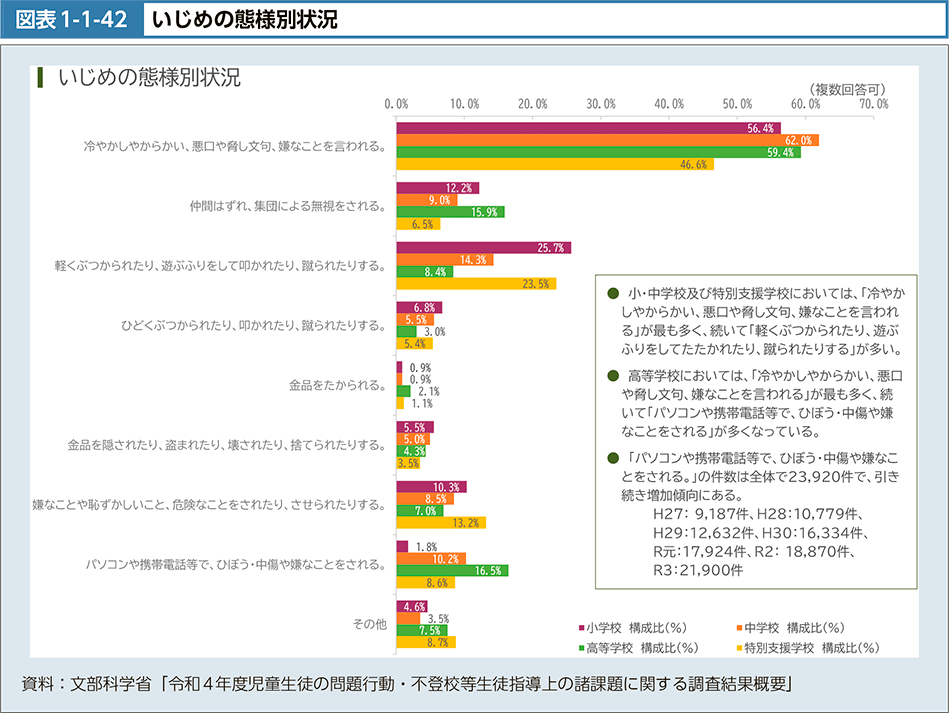Click the yellow bar labeled 13.2%
Image resolution: width=949 pixels, height=713 pixels.
click(x=440, y=522)
